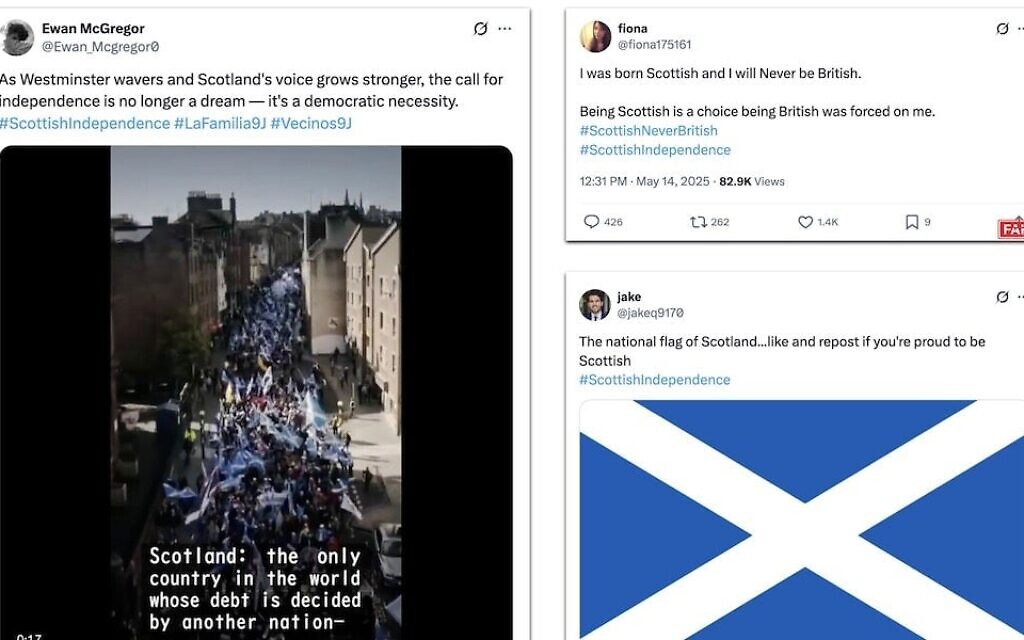
Task: Open the reply icon on fiona's post
Action: 591,222
